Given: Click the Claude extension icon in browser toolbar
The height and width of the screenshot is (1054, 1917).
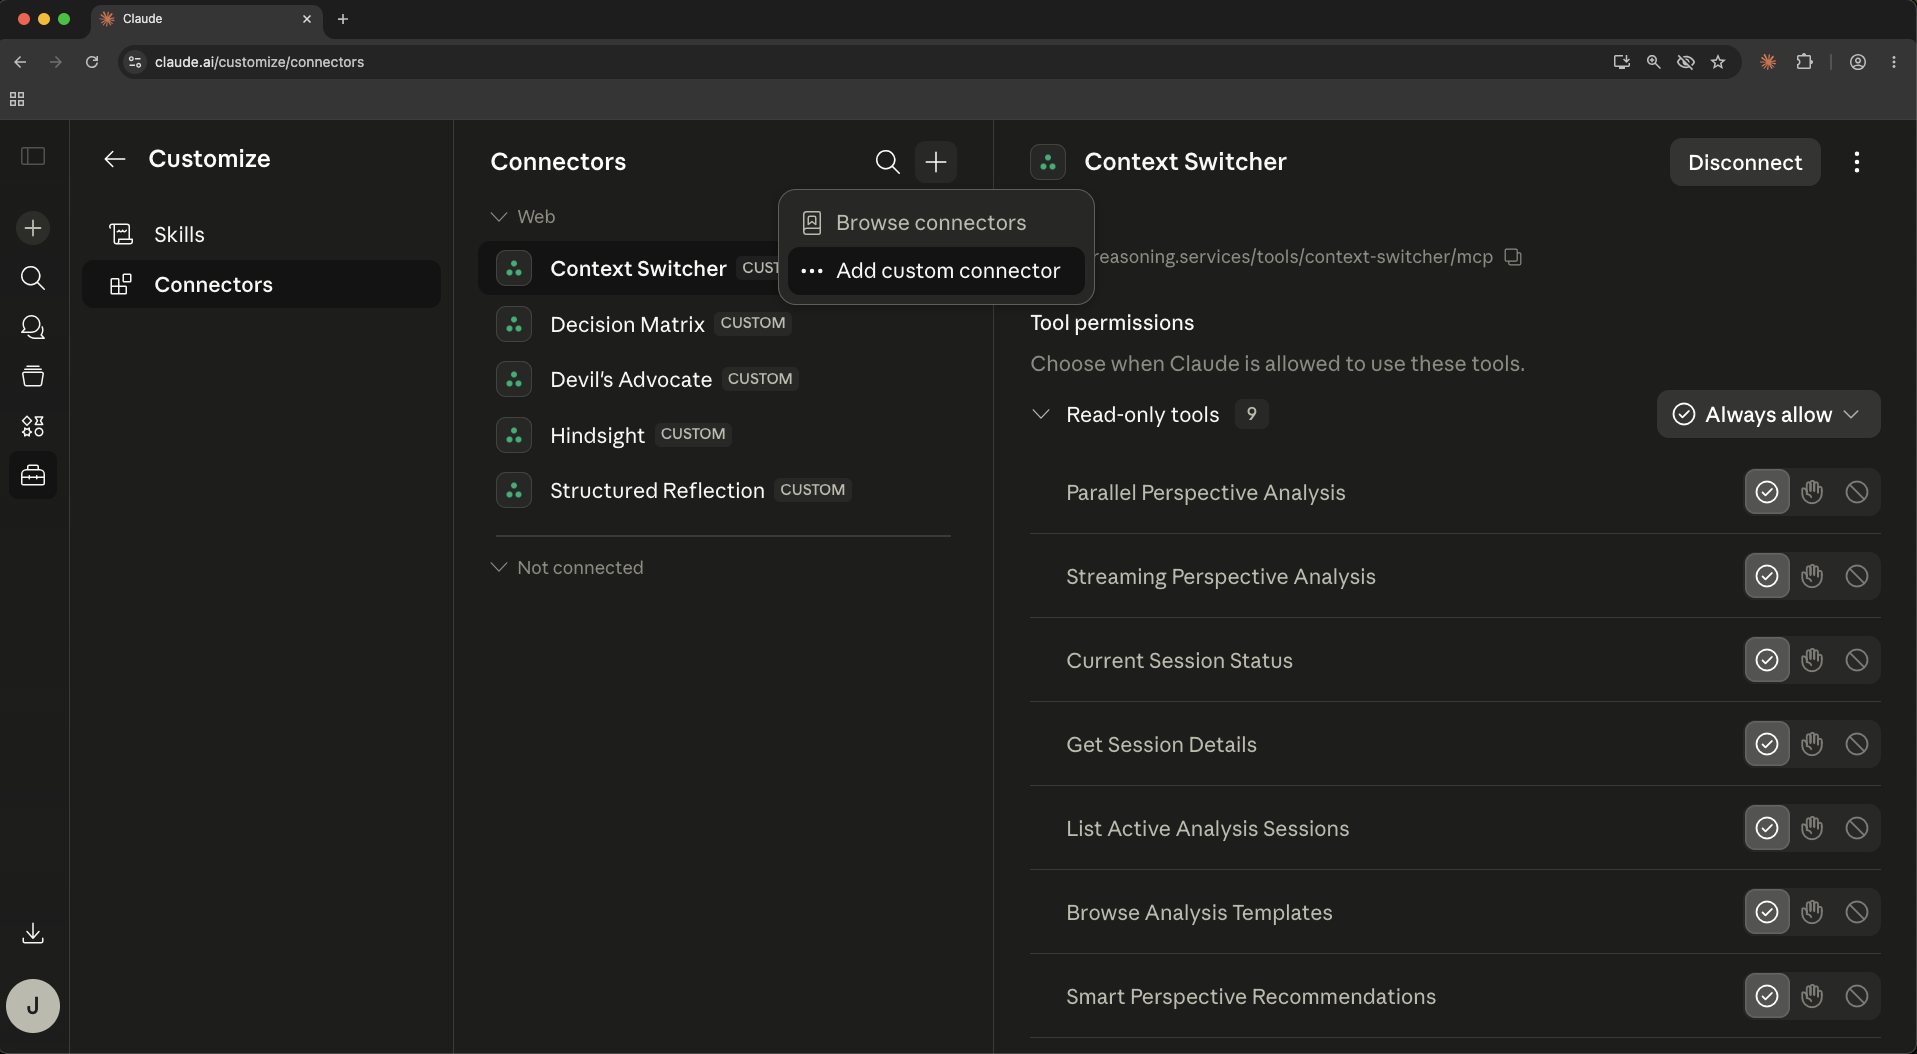Looking at the screenshot, I should [1768, 62].
